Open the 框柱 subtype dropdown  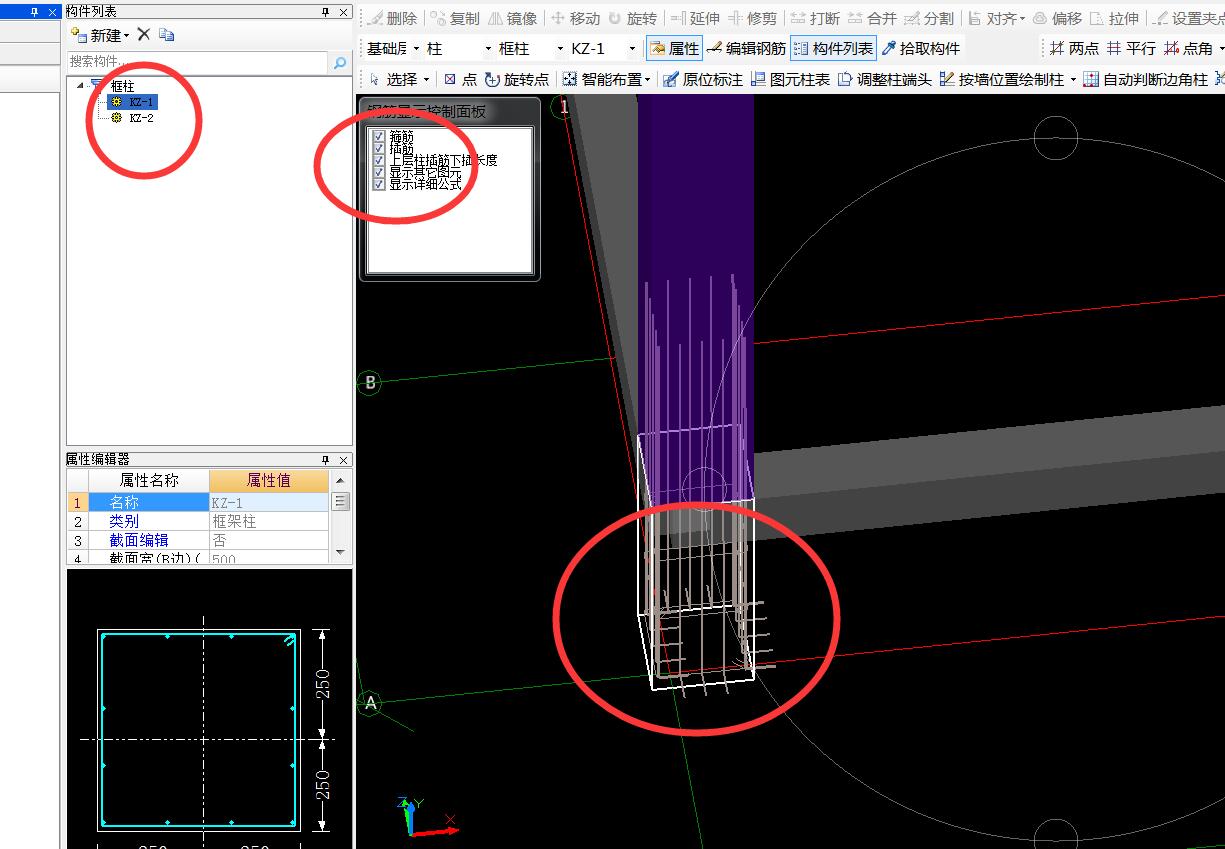561,48
